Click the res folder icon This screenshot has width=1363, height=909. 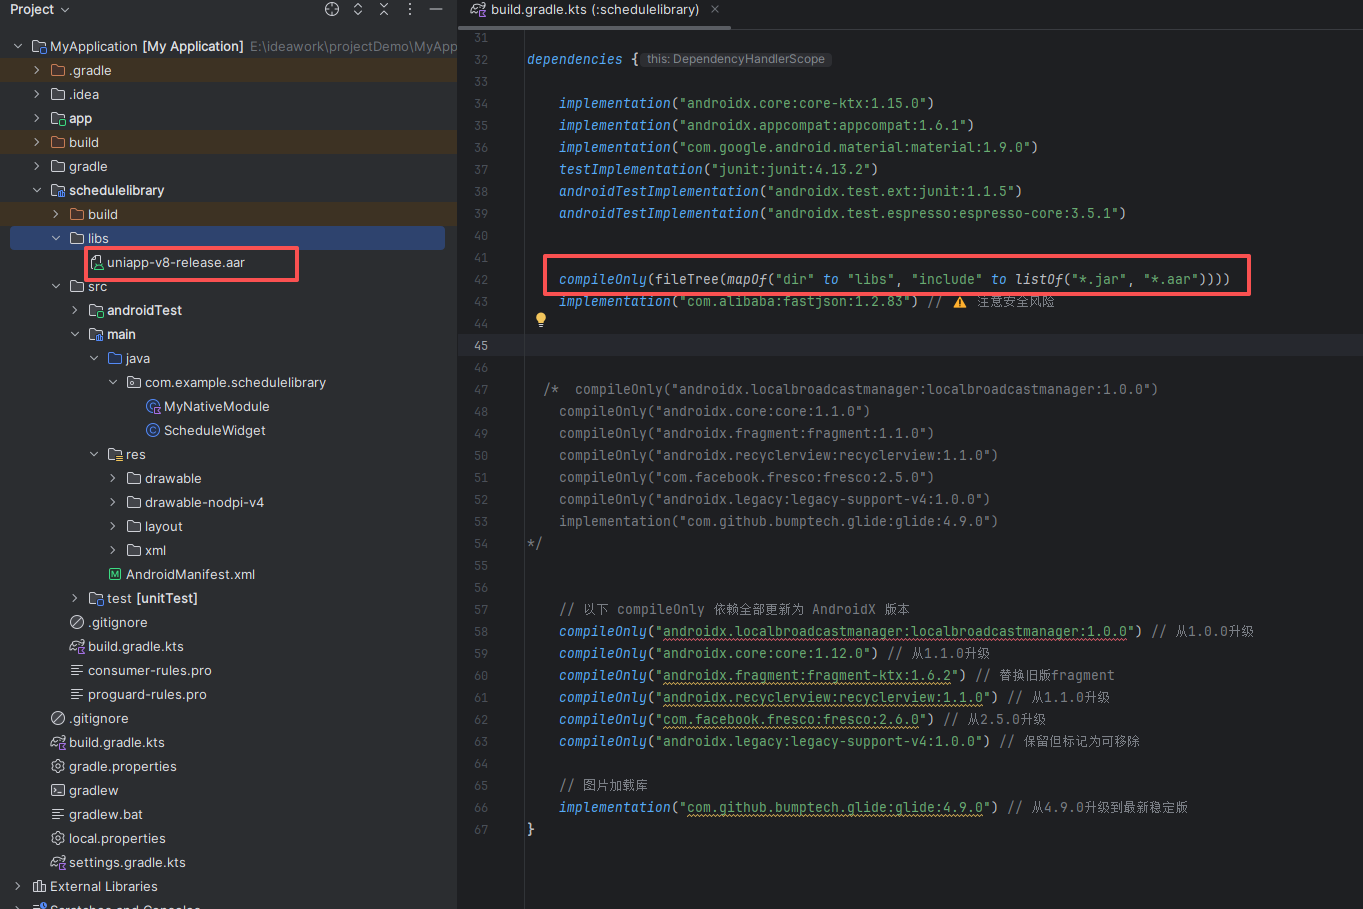[x=115, y=454]
